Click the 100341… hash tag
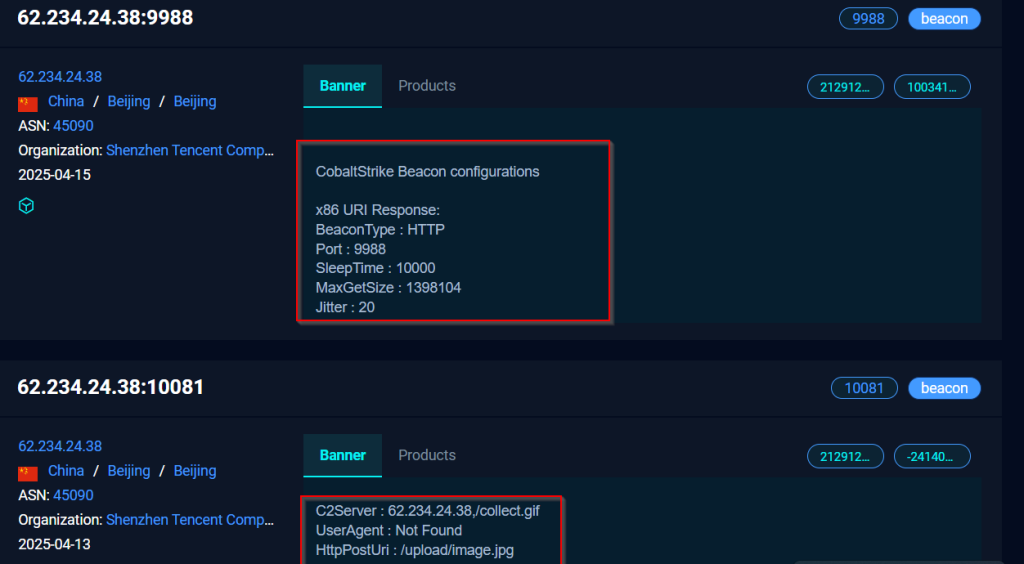This screenshot has width=1024, height=564. [x=932, y=87]
